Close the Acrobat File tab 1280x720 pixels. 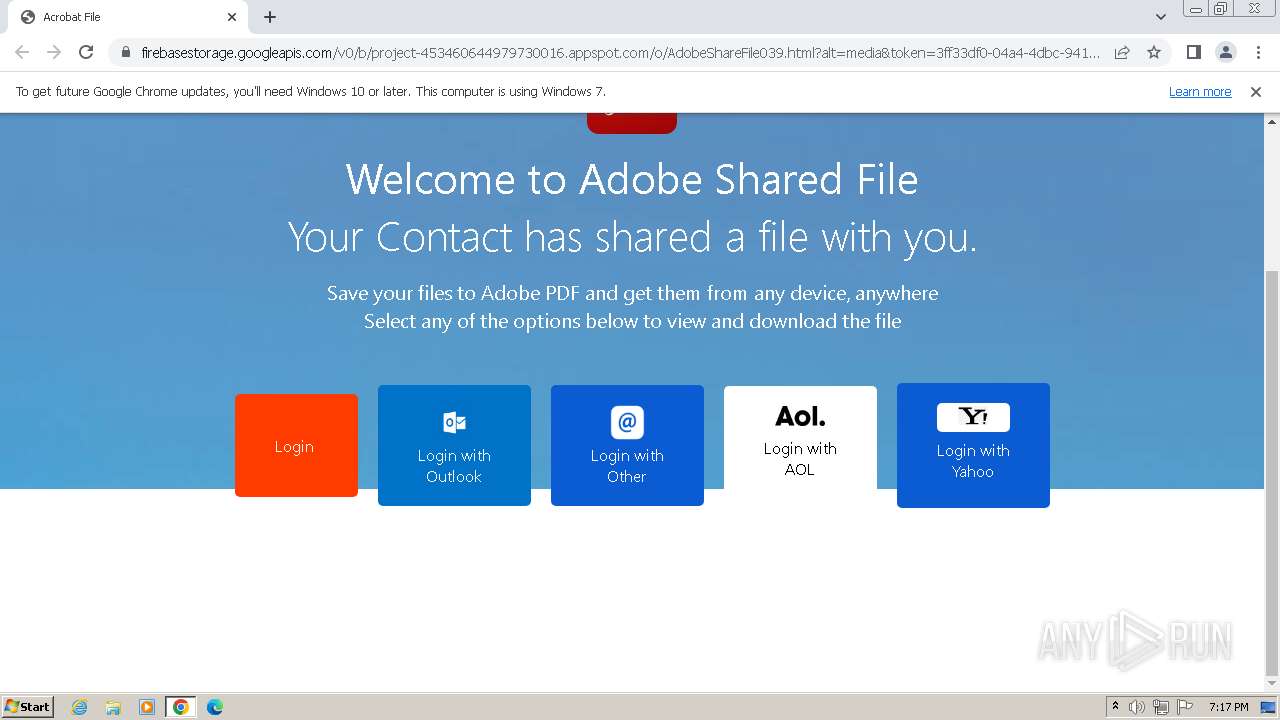[x=232, y=17]
